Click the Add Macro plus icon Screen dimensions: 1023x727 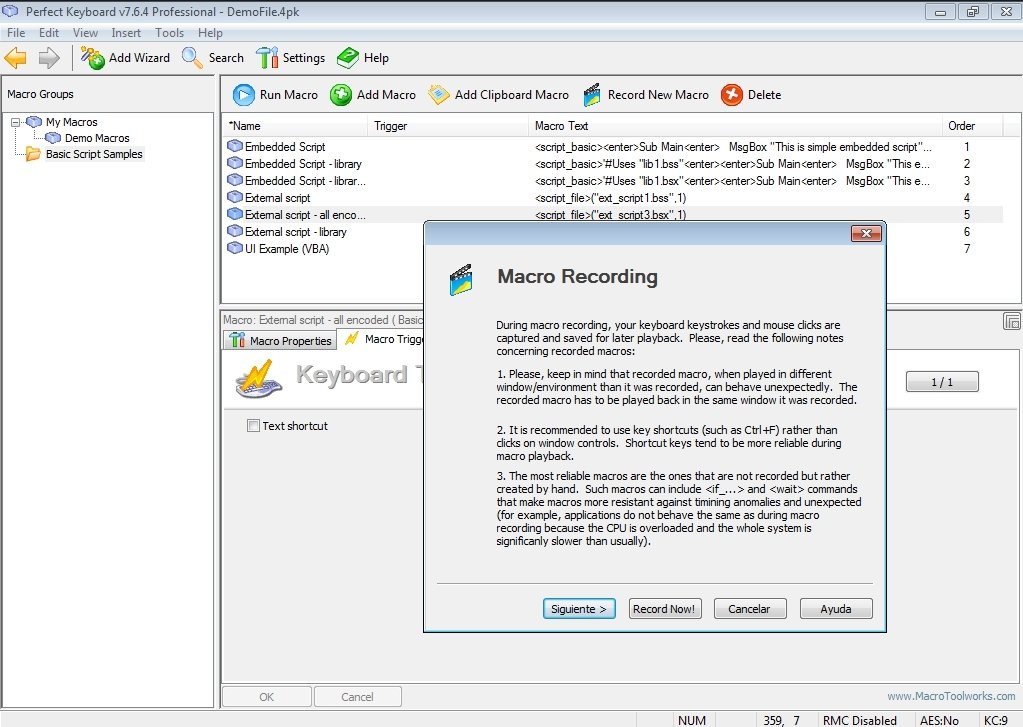pyautogui.click(x=341, y=95)
